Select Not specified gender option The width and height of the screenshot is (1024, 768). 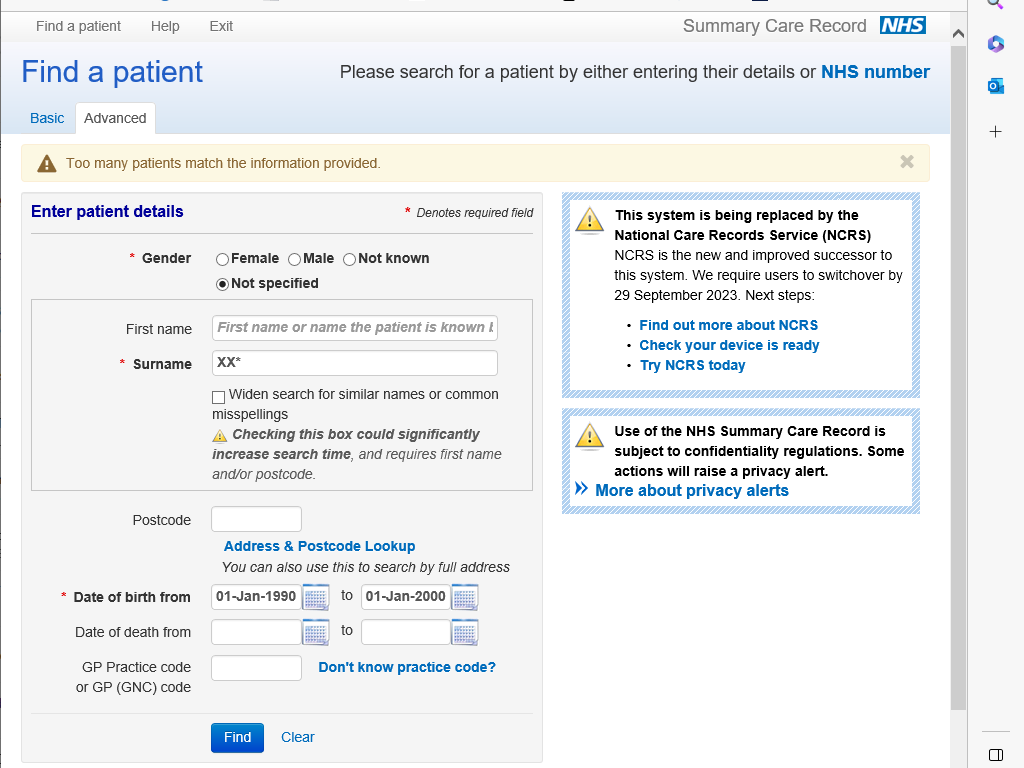(222, 284)
